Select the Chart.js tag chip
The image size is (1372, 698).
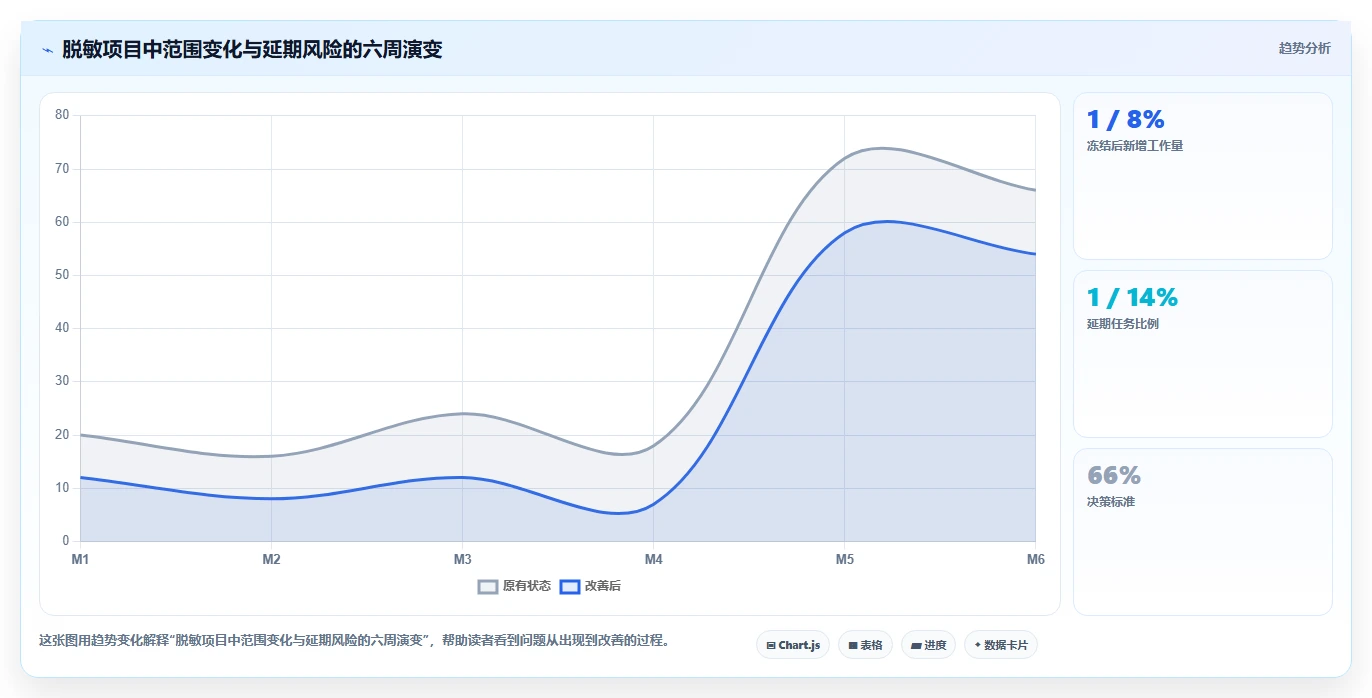coord(793,645)
